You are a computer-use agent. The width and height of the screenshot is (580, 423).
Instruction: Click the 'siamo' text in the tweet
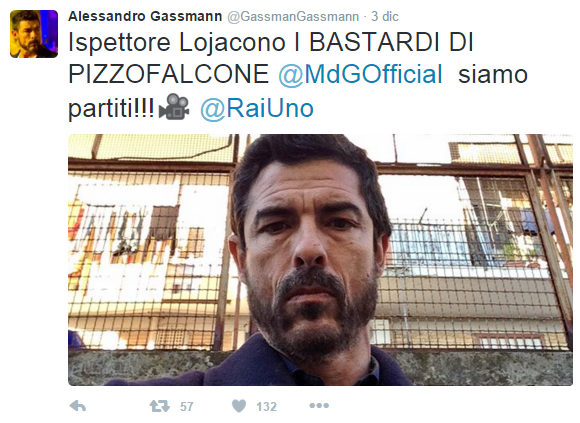click(x=493, y=74)
